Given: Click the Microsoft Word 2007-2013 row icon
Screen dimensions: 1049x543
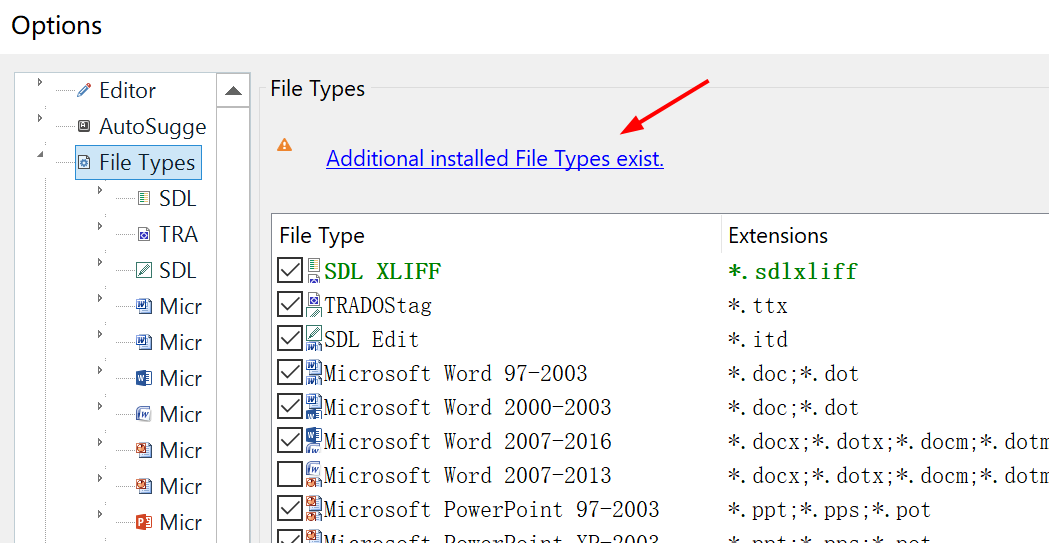Looking at the screenshot, I should point(314,475).
